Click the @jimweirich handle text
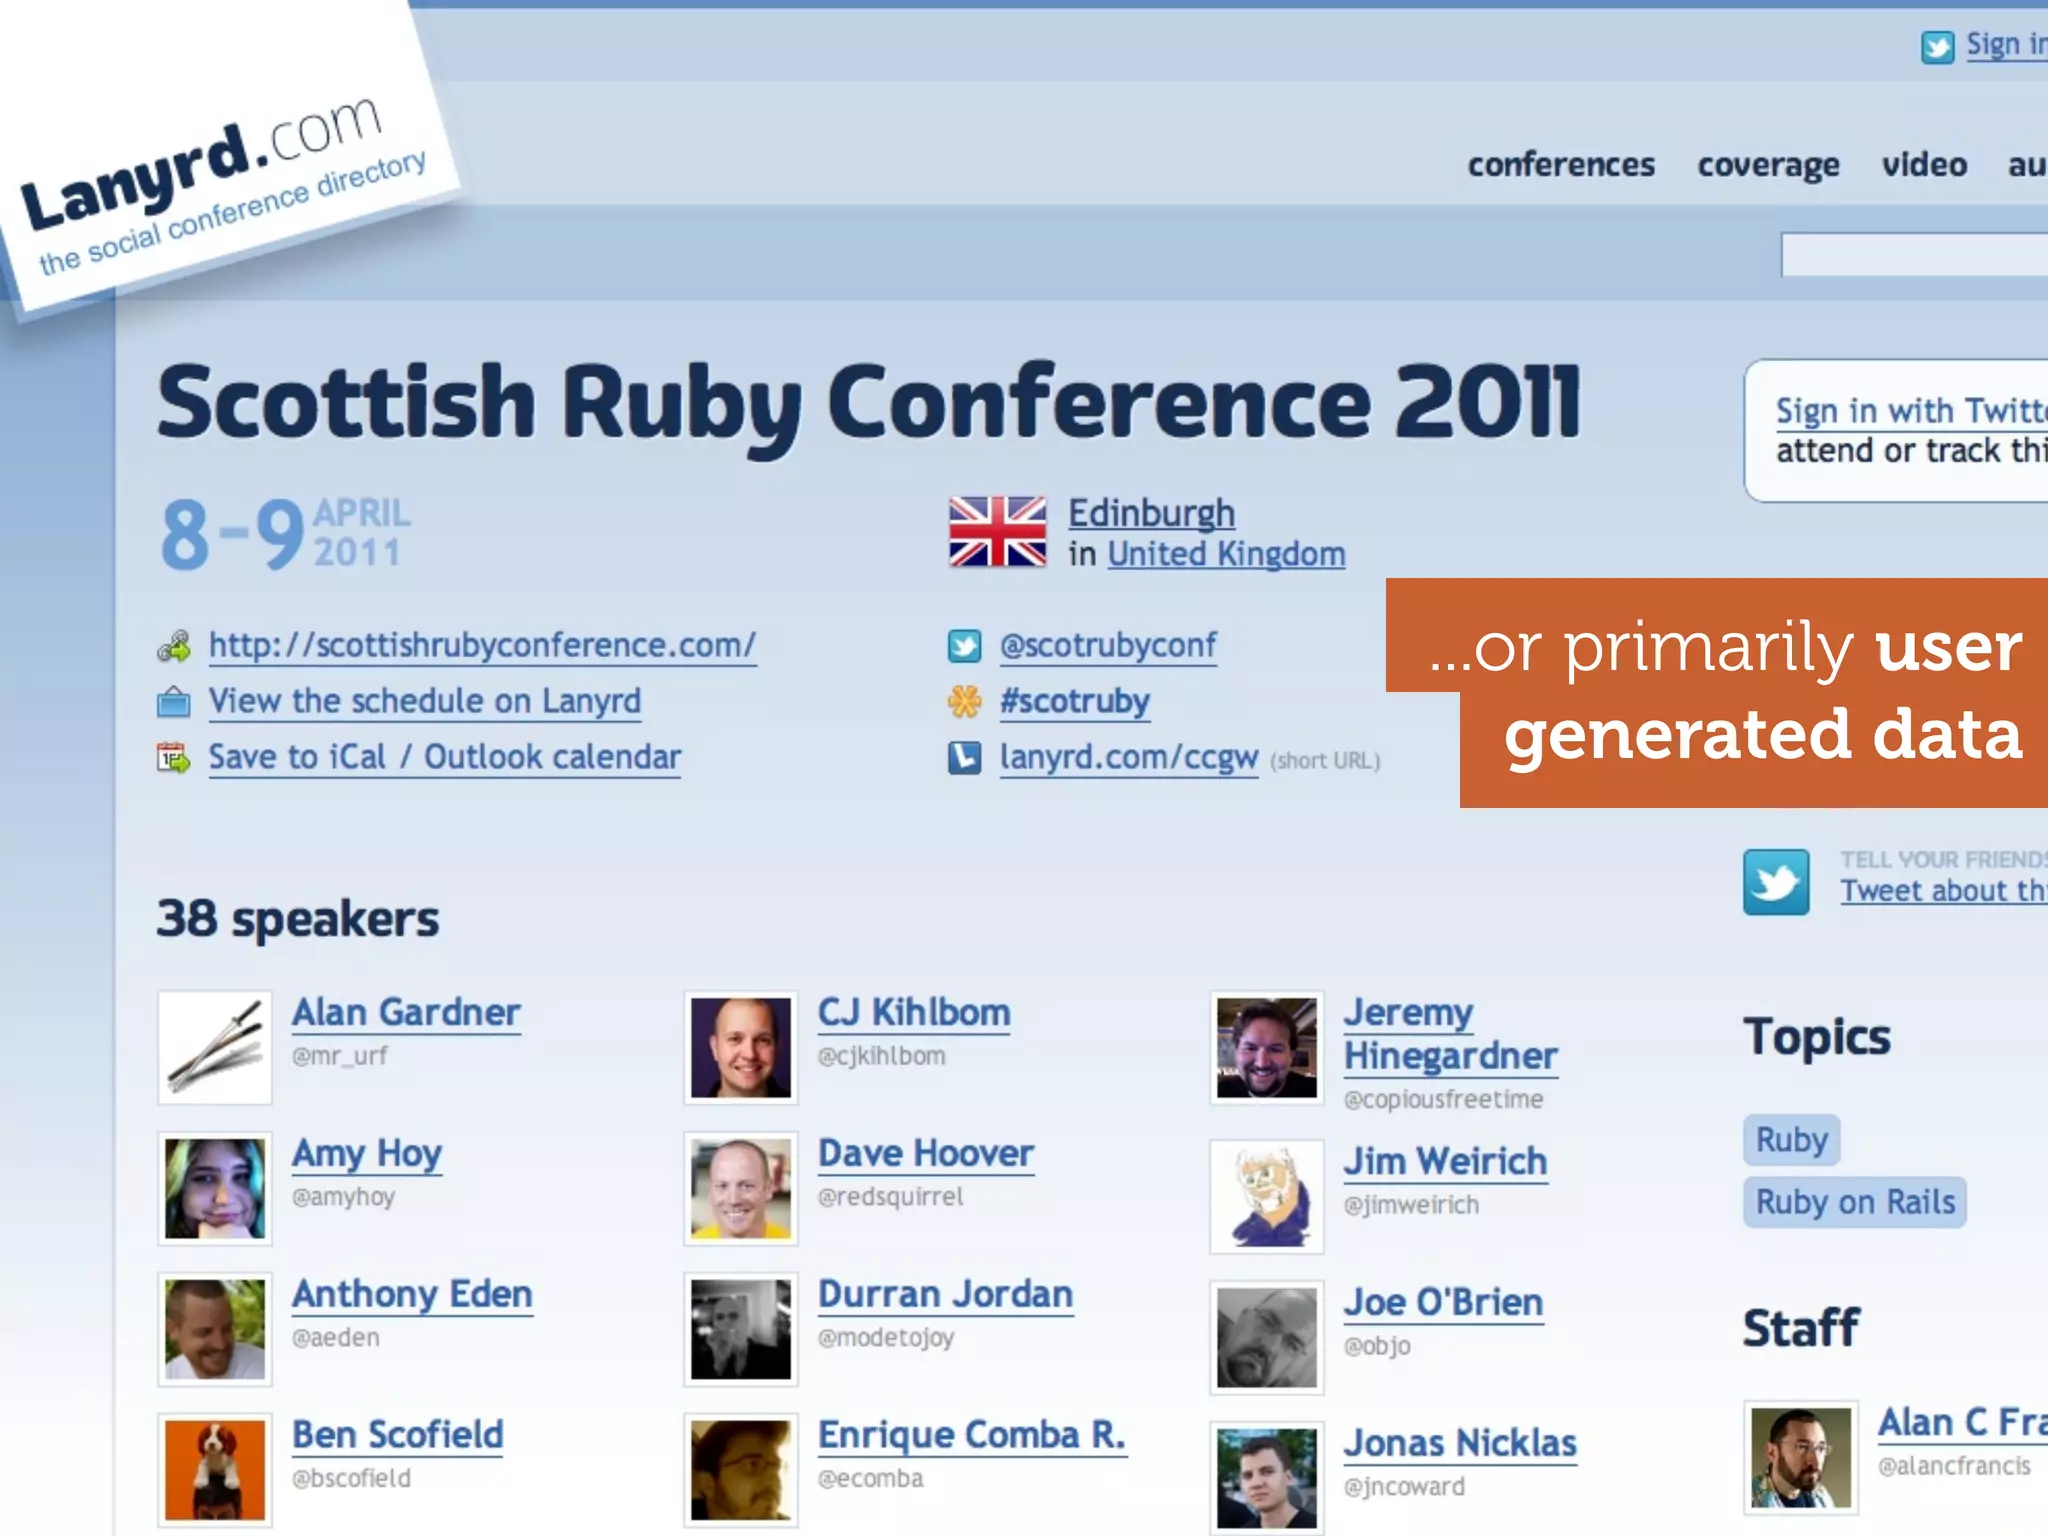The height and width of the screenshot is (1536, 2048). pos(1411,1205)
